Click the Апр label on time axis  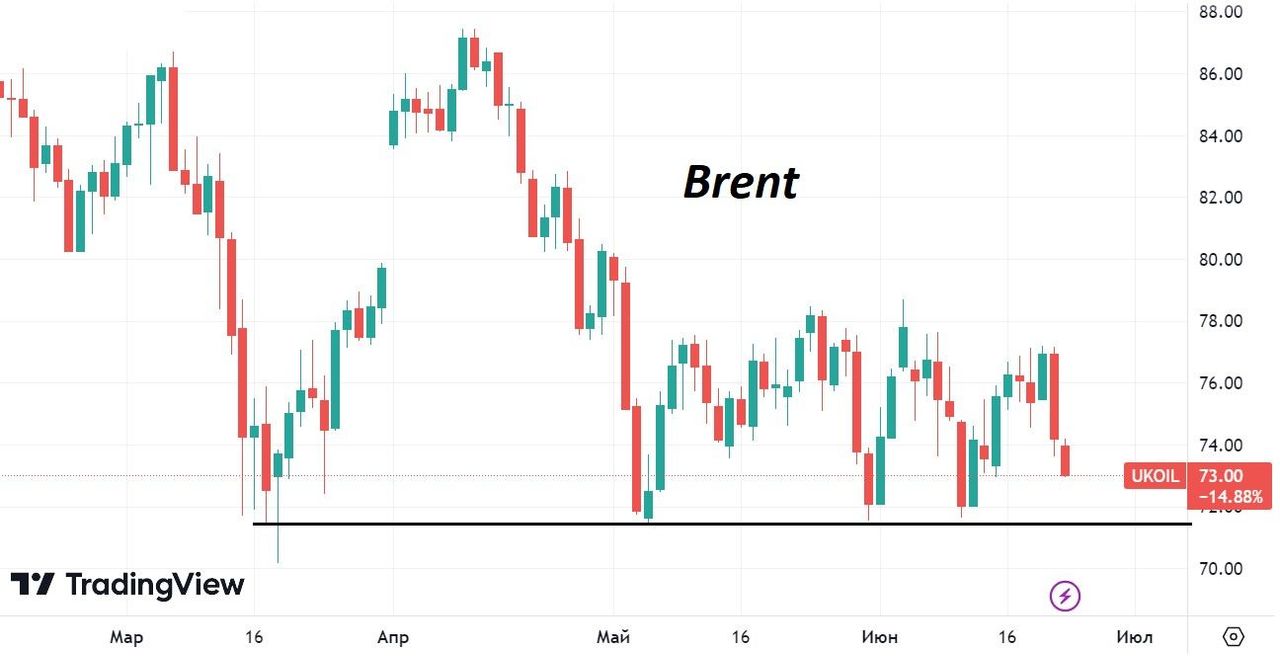(x=393, y=637)
